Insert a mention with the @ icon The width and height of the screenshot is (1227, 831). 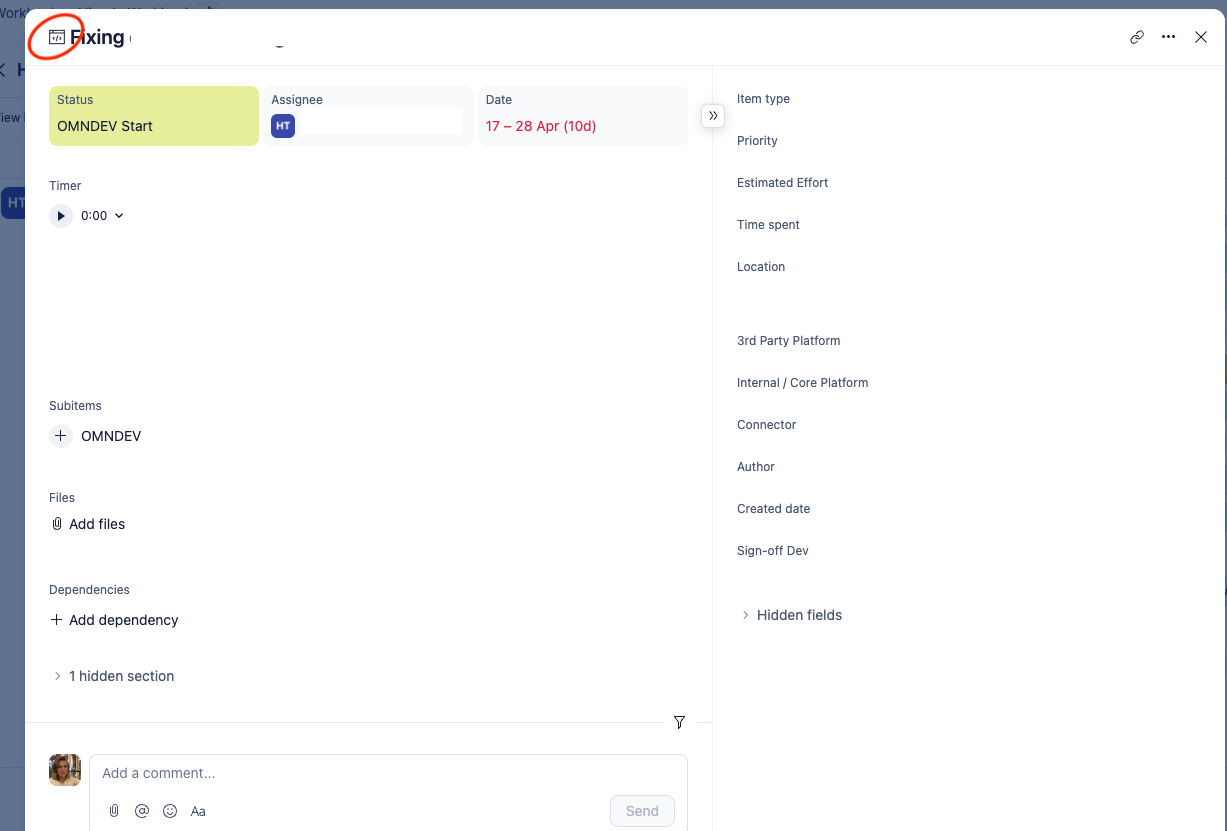[142, 811]
